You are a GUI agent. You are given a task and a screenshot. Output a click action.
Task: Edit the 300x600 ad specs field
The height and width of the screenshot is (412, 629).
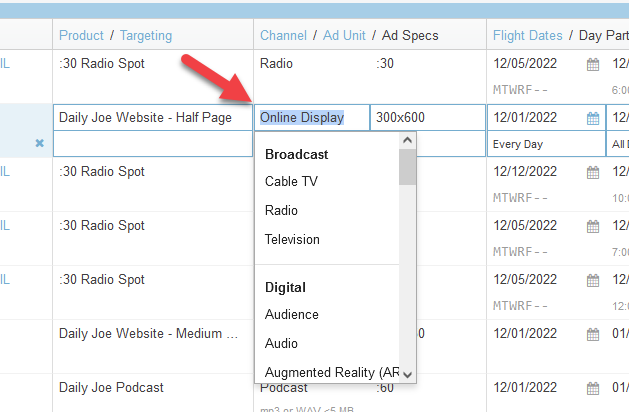[x=427, y=118]
